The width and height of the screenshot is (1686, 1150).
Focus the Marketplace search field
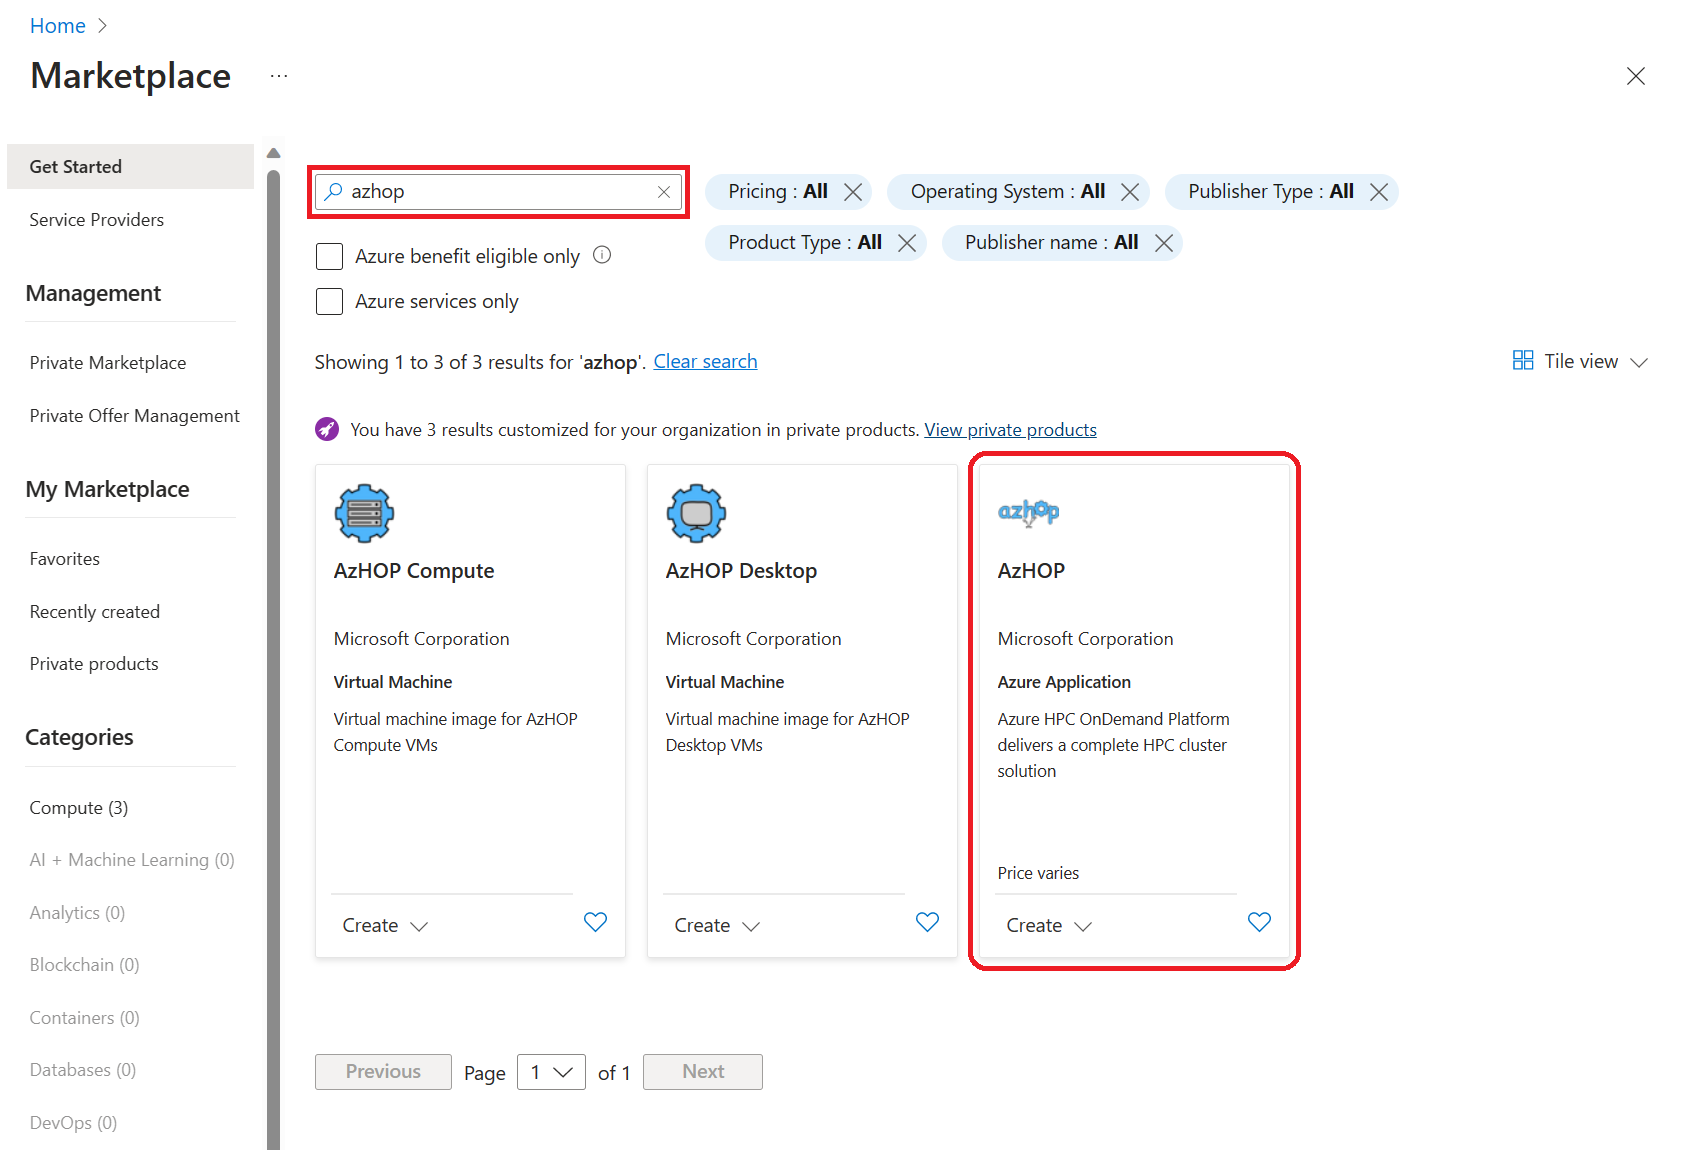499,192
